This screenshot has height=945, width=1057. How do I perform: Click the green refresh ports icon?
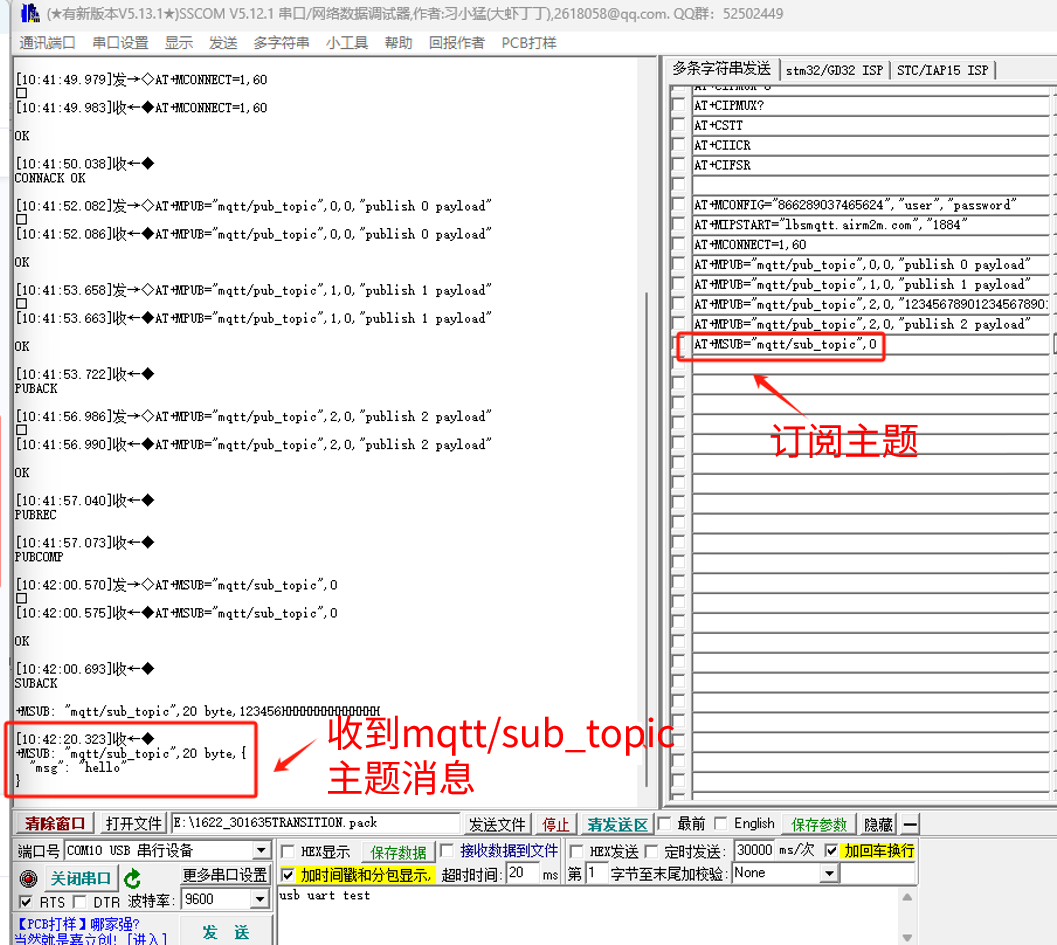pyautogui.click(x=132, y=878)
